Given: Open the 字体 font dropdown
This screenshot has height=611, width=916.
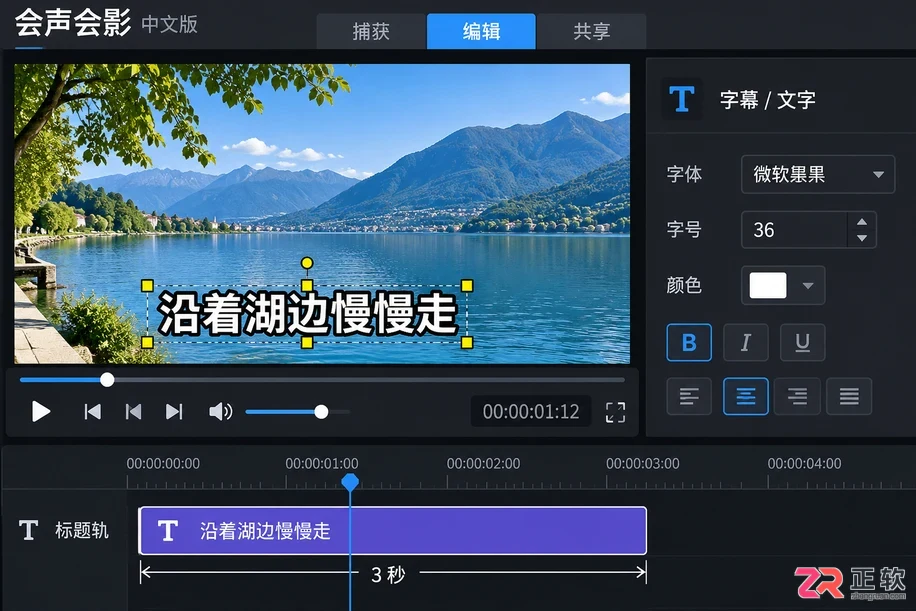Looking at the screenshot, I should coord(818,174).
